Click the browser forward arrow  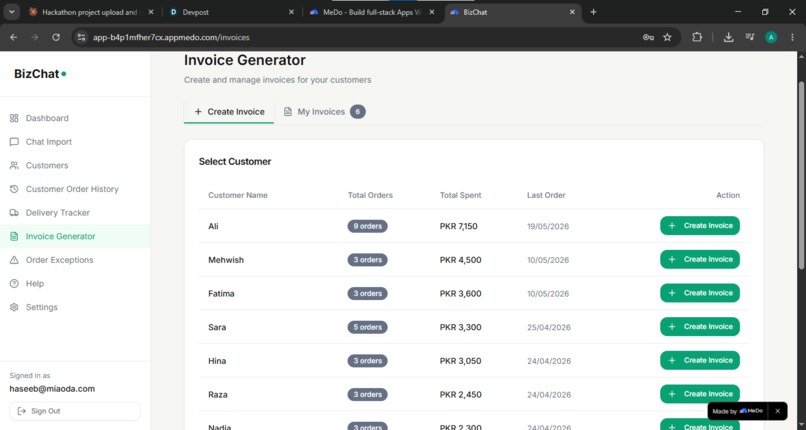pyautogui.click(x=34, y=38)
